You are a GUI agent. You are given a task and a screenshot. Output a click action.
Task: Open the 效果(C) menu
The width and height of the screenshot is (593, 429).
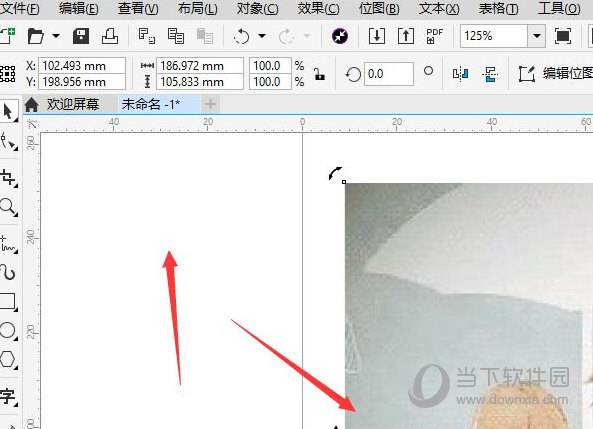[318, 8]
